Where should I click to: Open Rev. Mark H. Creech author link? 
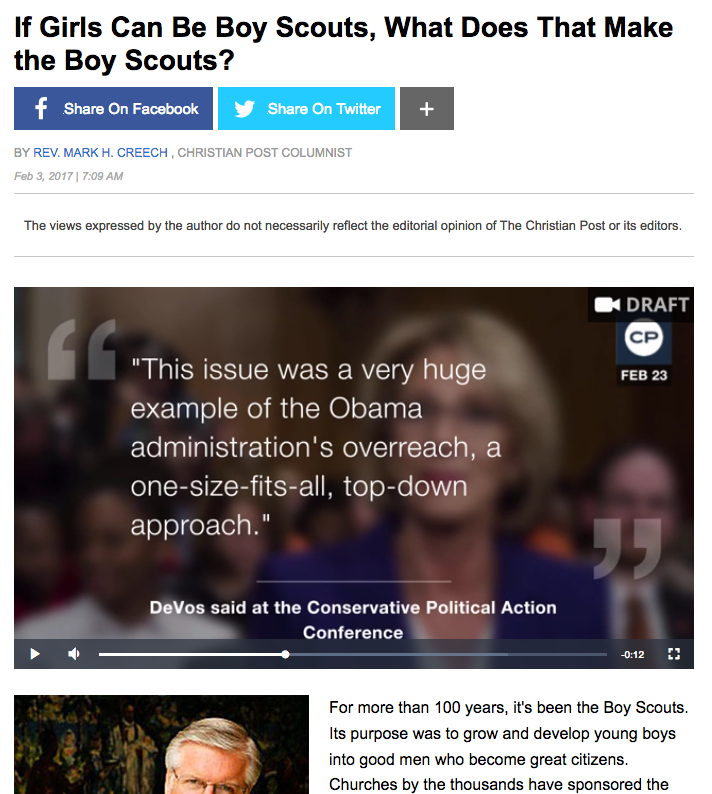click(x=100, y=152)
